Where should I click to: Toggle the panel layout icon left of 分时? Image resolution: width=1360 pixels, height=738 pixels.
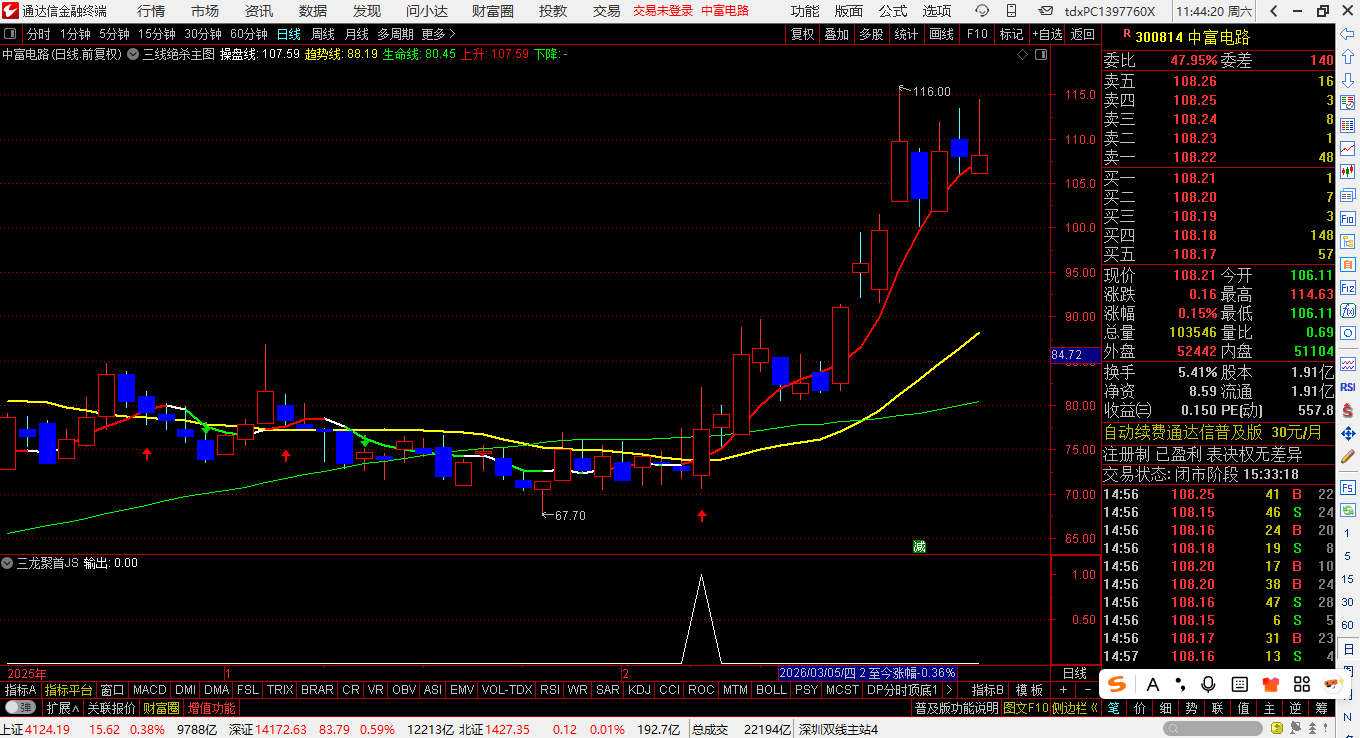pyautogui.click(x=10, y=34)
